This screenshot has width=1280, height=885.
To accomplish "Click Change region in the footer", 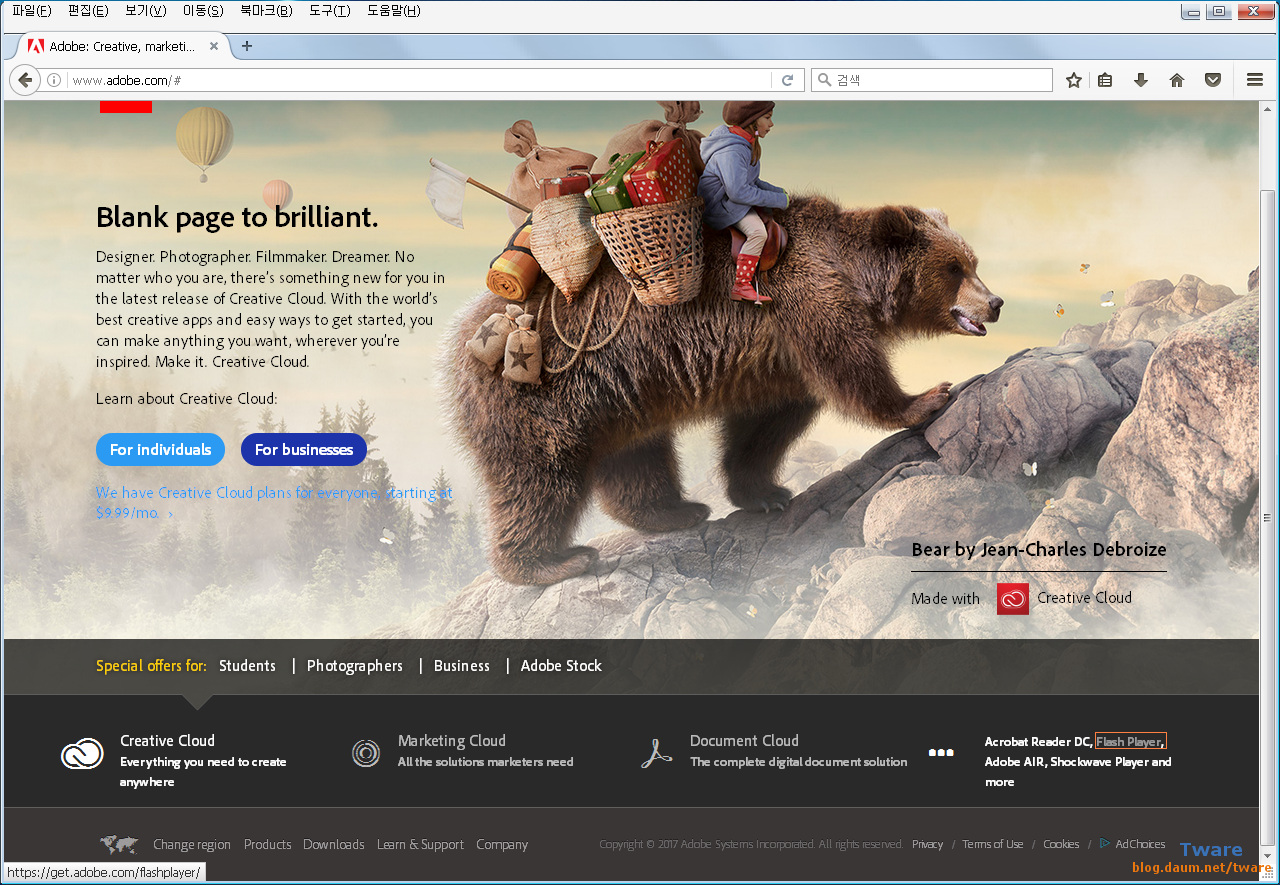I will coord(192,845).
